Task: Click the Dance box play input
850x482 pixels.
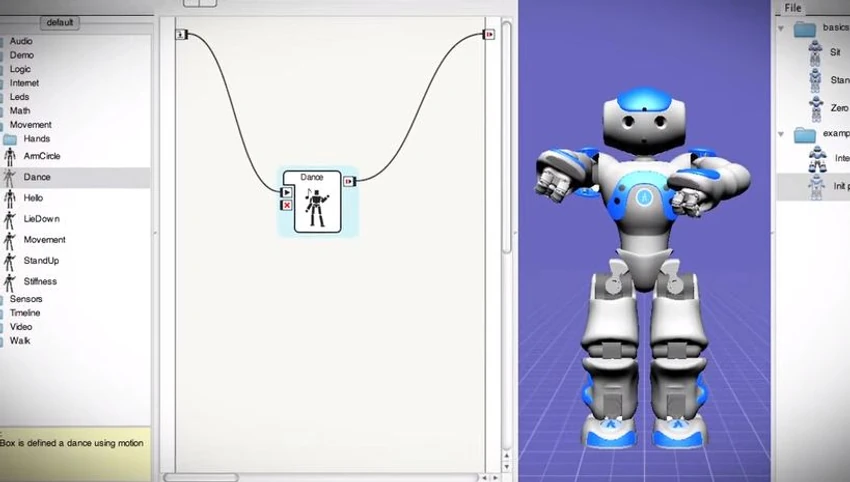Action: (287, 192)
